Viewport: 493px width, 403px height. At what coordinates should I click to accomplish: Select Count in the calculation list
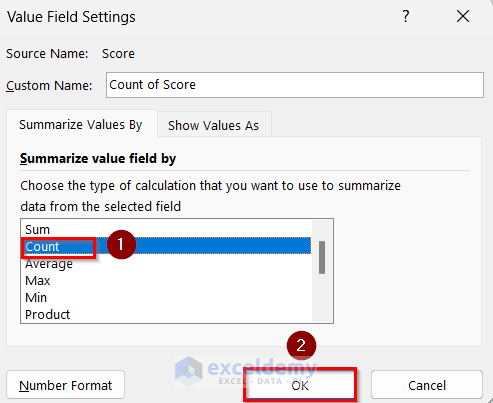(167, 246)
